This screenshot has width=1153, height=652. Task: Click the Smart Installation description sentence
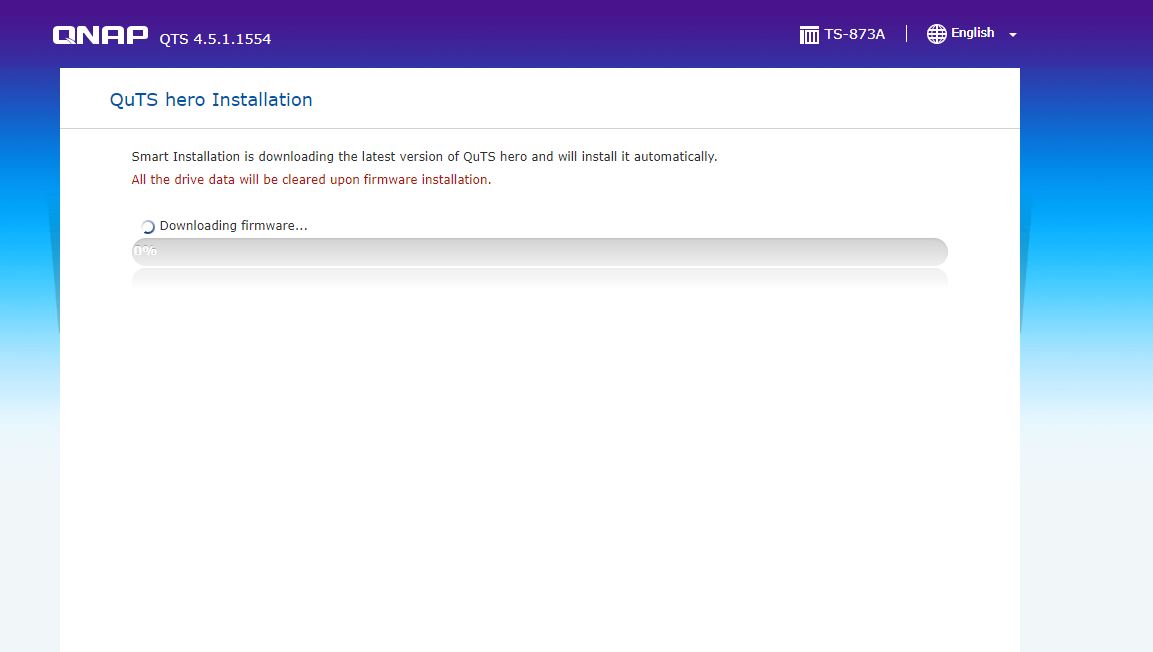[x=424, y=157]
